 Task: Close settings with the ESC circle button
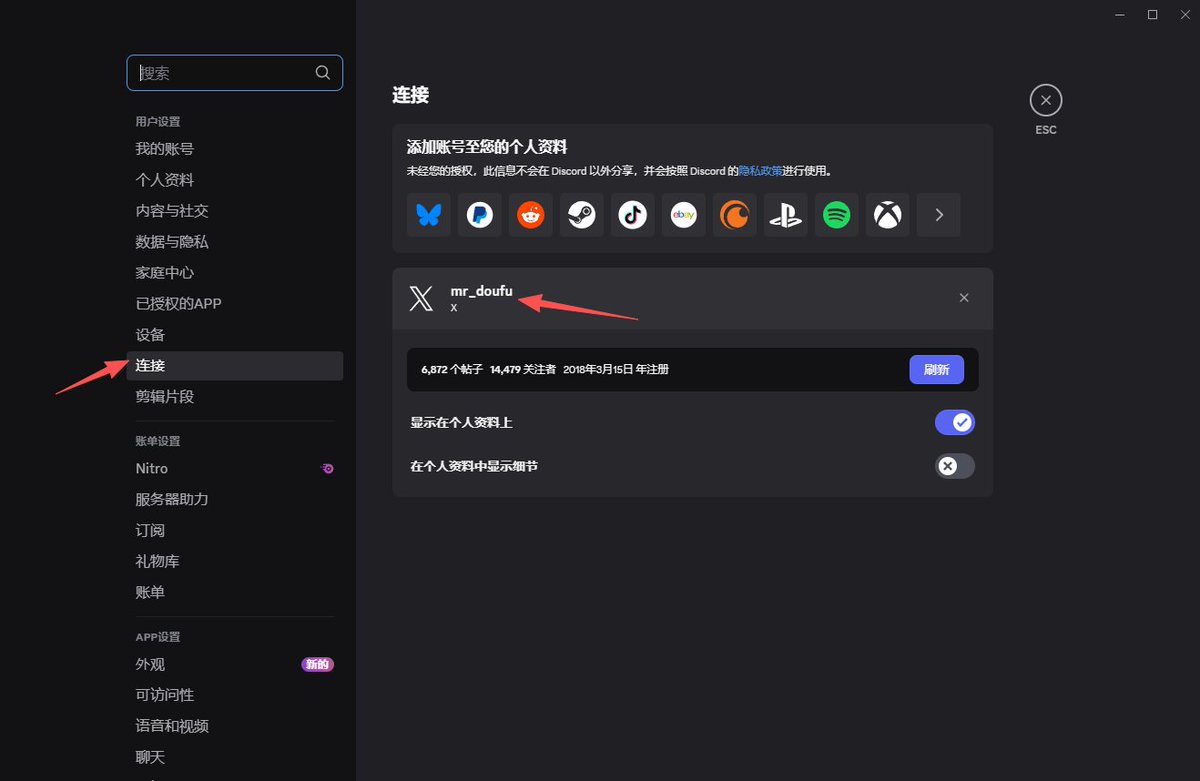[1046, 100]
